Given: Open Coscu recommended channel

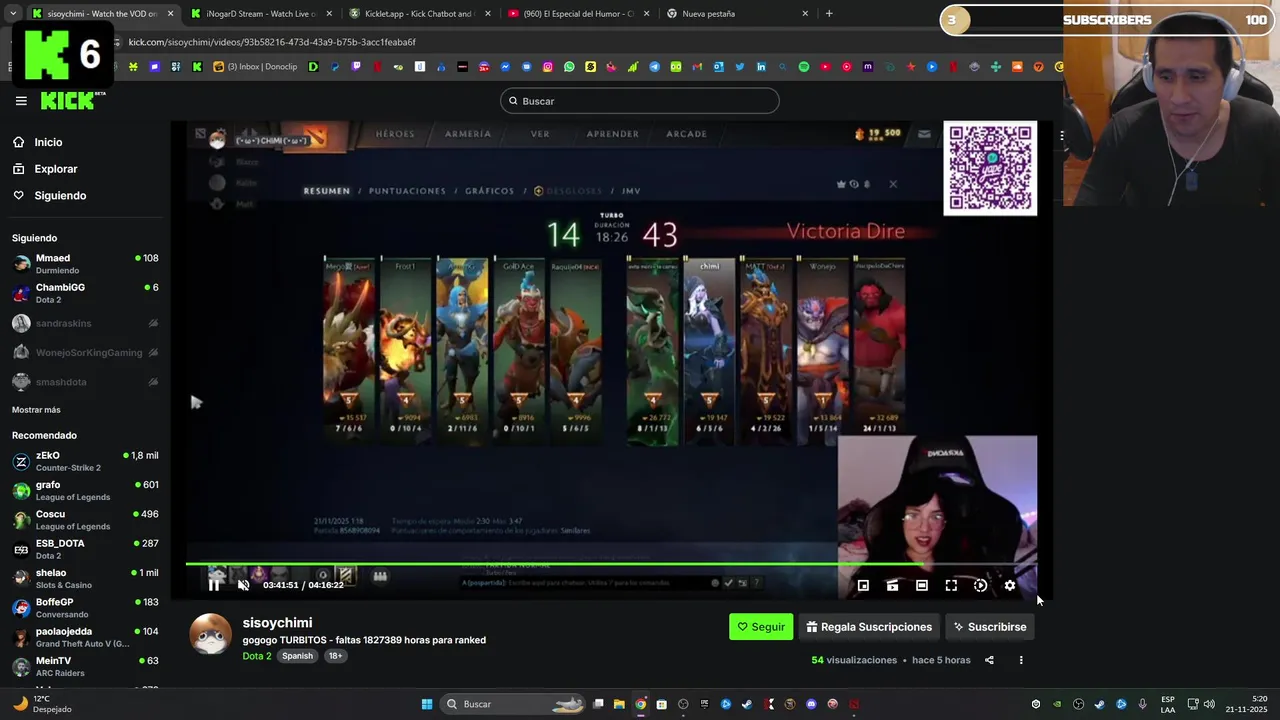Looking at the screenshot, I should 85,520.
